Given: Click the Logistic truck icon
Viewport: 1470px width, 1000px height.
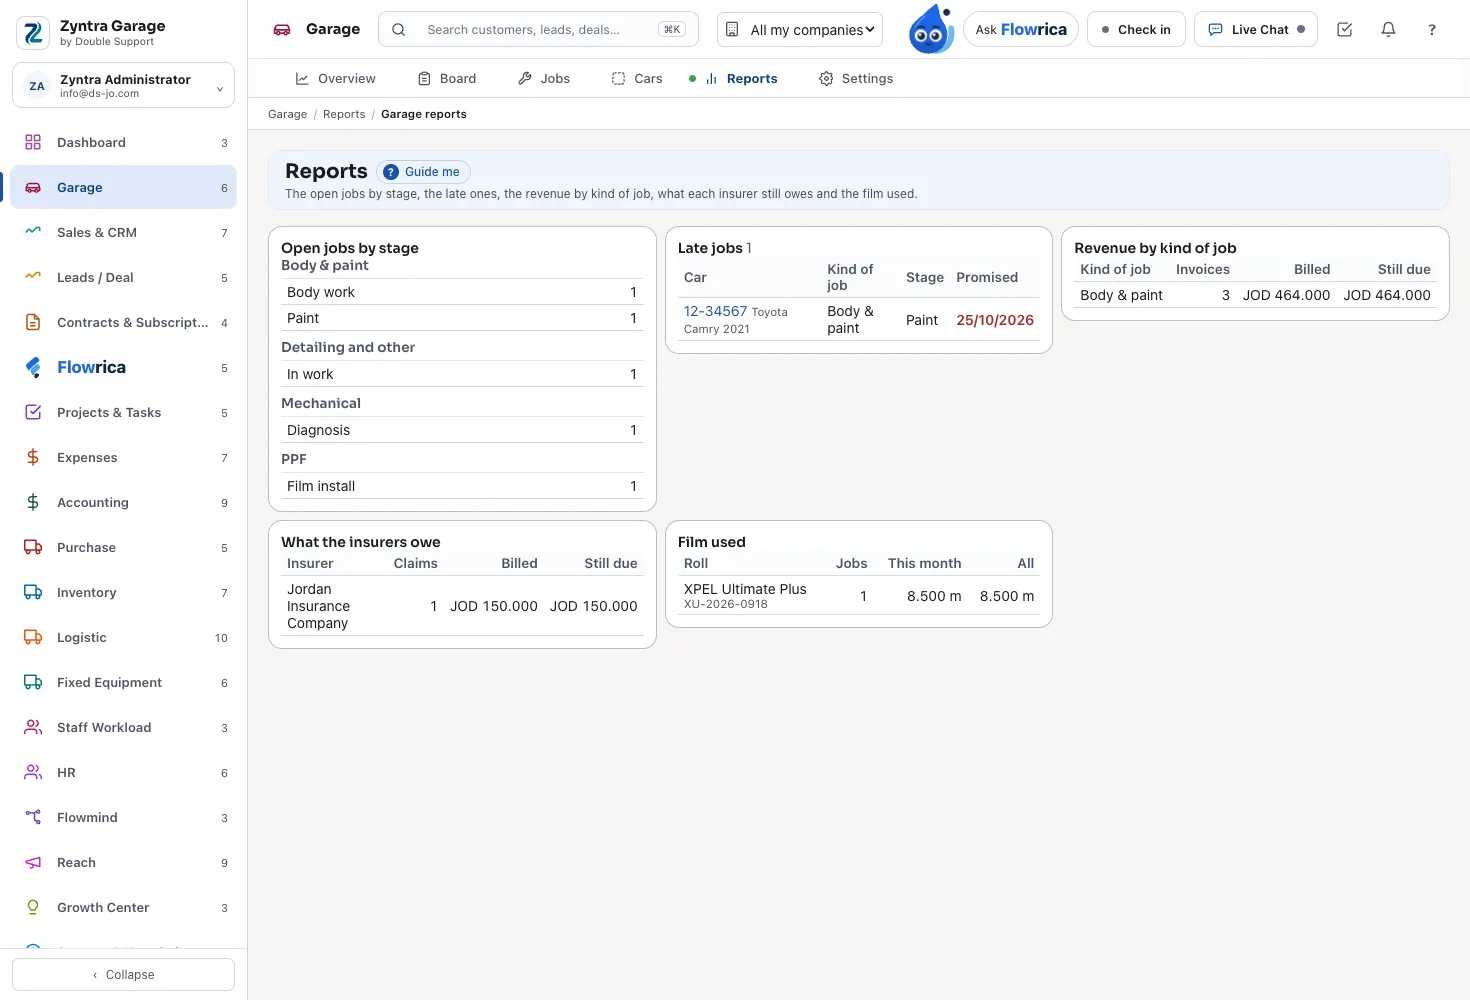Looking at the screenshot, I should (33, 637).
